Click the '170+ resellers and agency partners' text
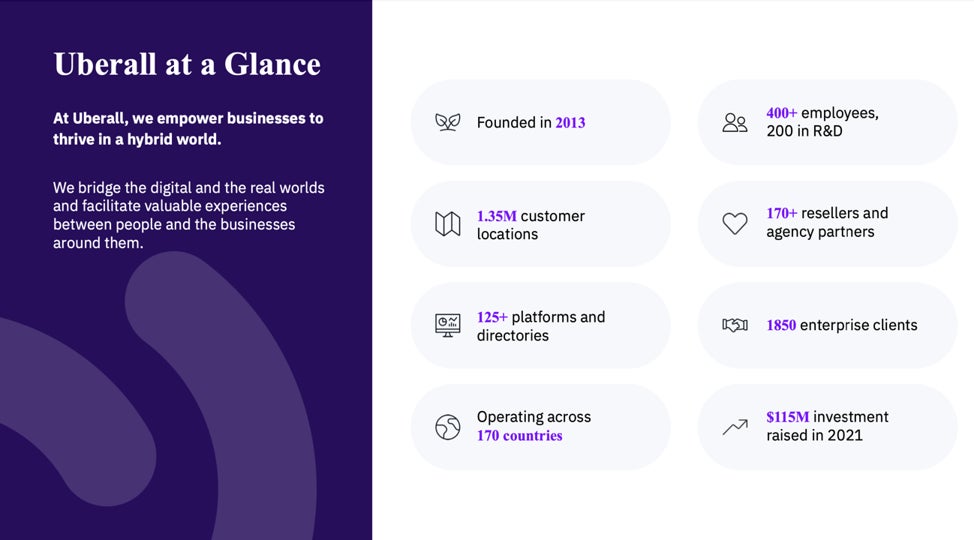The height and width of the screenshot is (540, 974). pos(827,222)
